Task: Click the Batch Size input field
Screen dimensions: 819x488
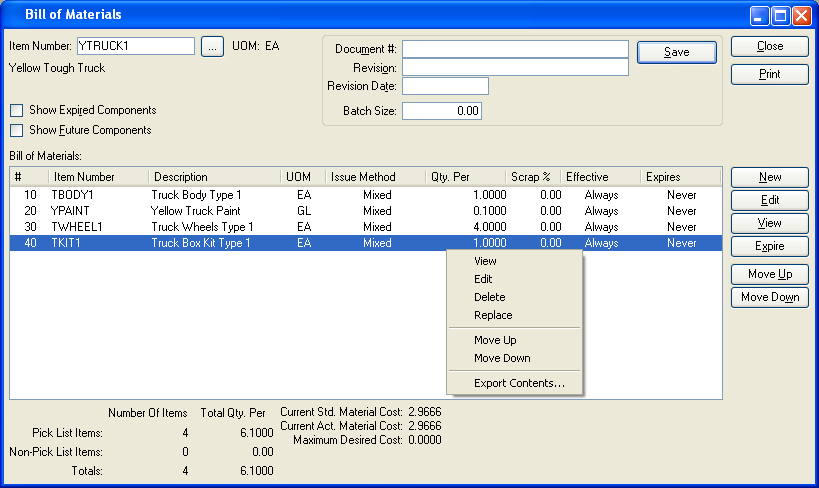Action: point(442,111)
